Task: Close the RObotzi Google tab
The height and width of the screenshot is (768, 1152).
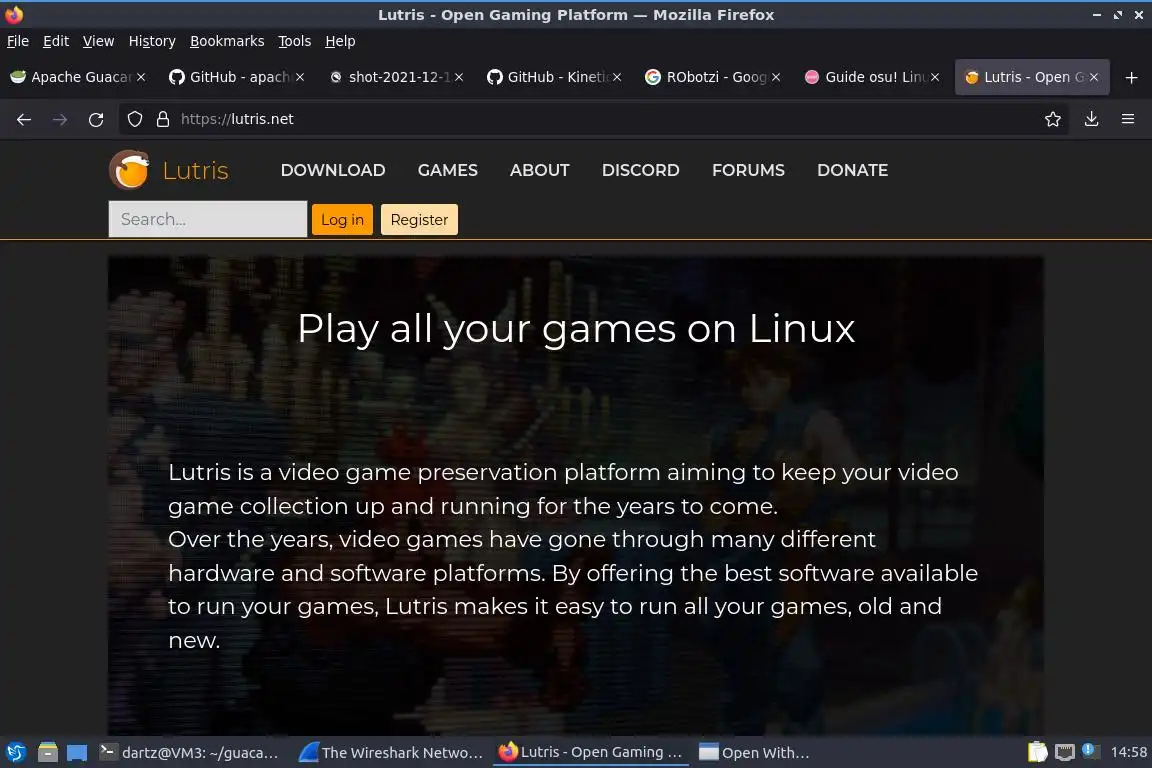Action: point(776,77)
